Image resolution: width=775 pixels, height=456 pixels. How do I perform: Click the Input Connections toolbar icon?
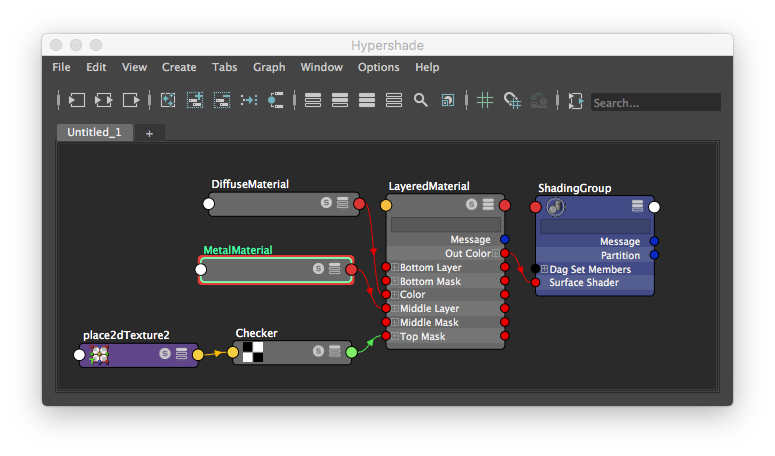(x=76, y=101)
